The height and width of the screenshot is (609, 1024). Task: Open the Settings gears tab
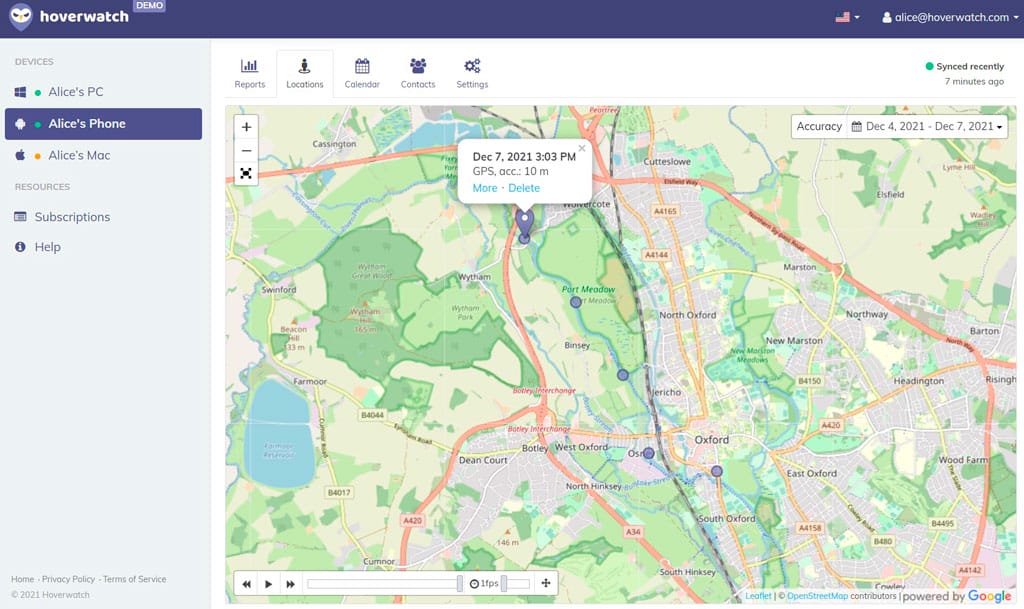coord(472,74)
